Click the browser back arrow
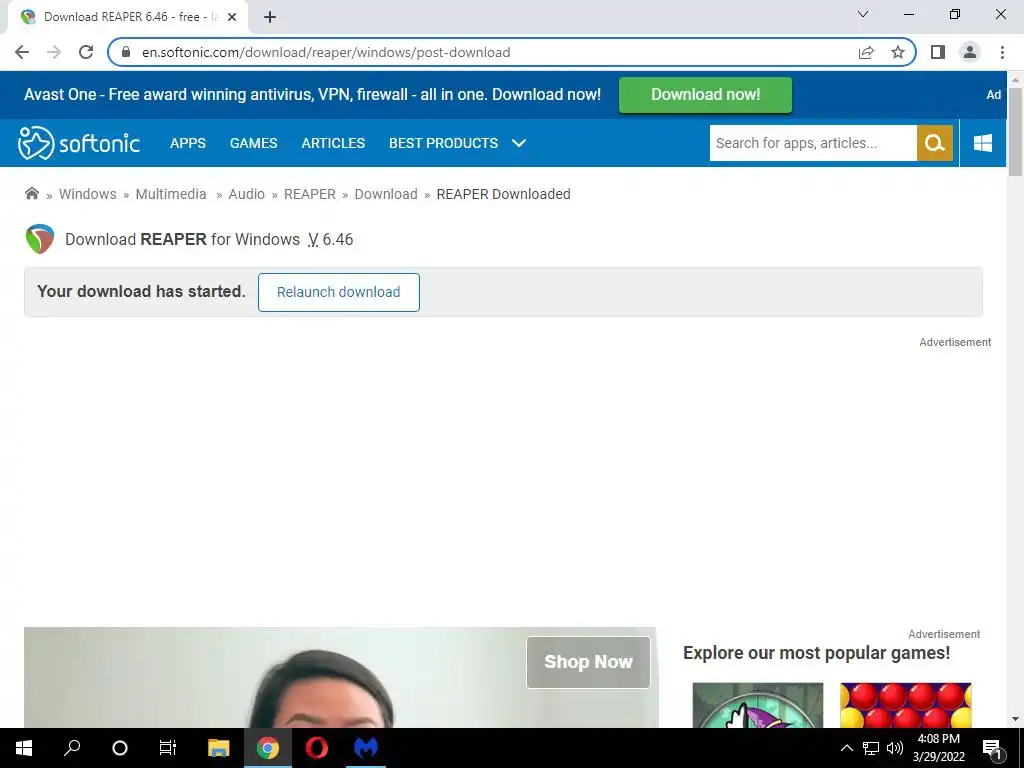 tap(22, 52)
